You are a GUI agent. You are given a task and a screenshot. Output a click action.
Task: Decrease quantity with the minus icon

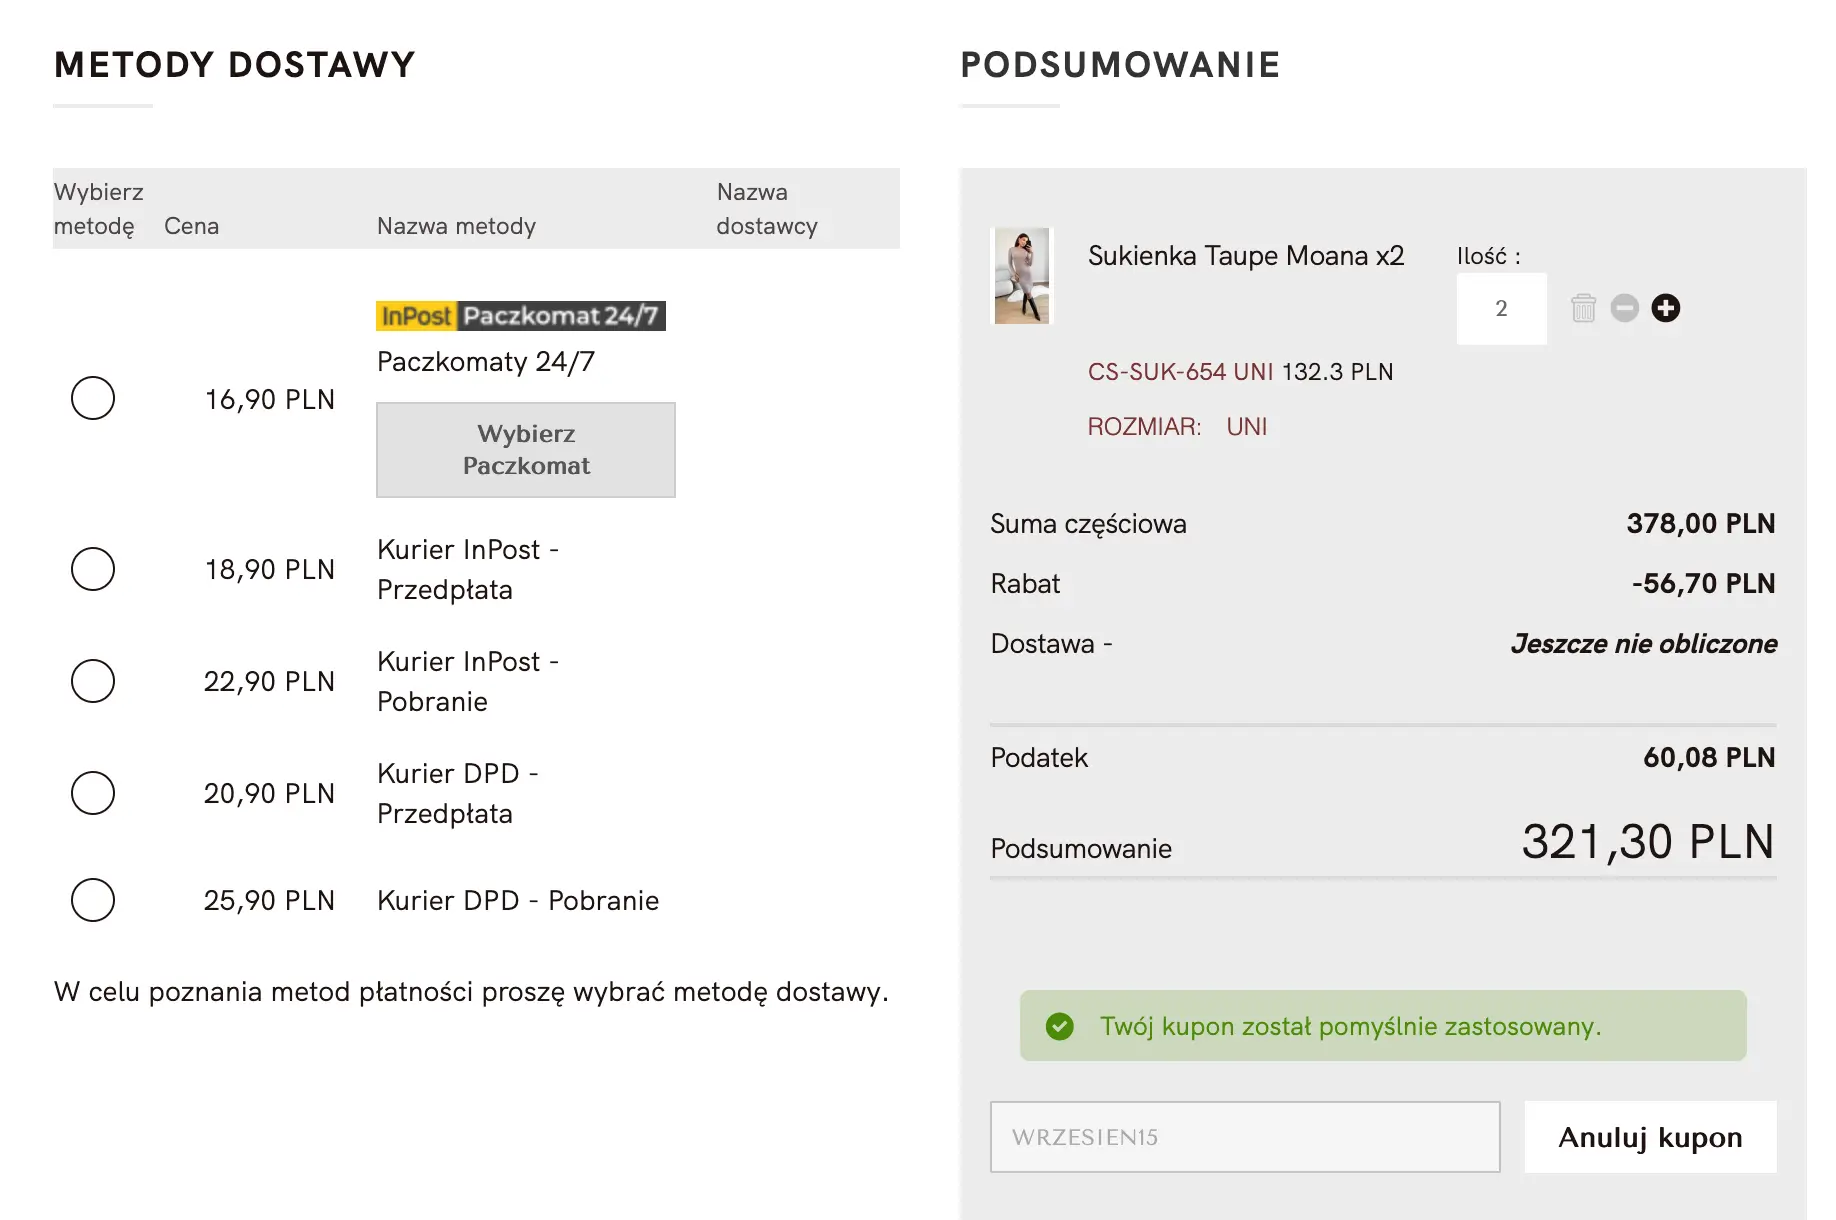coord(1625,308)
